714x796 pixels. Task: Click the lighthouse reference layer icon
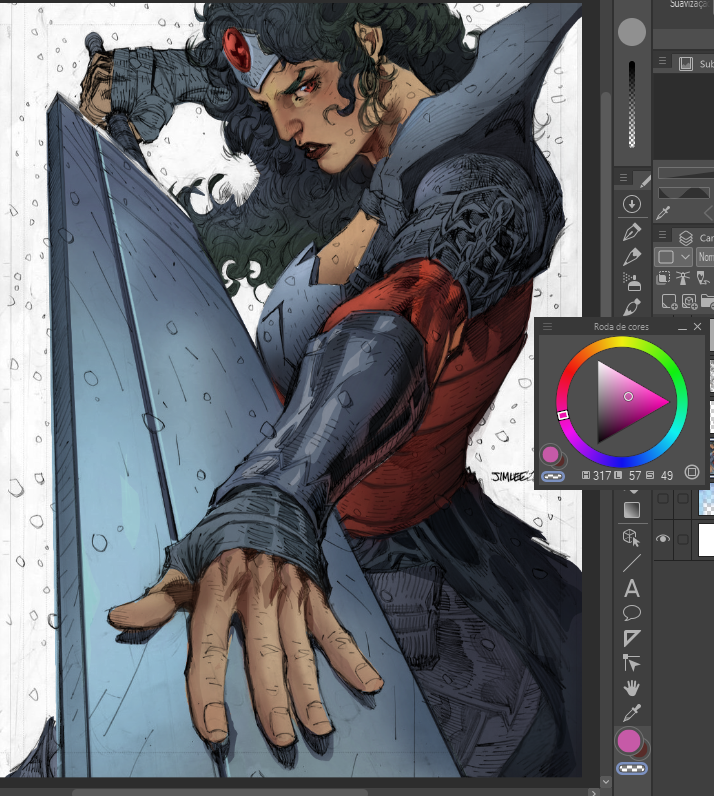(683, 278)
